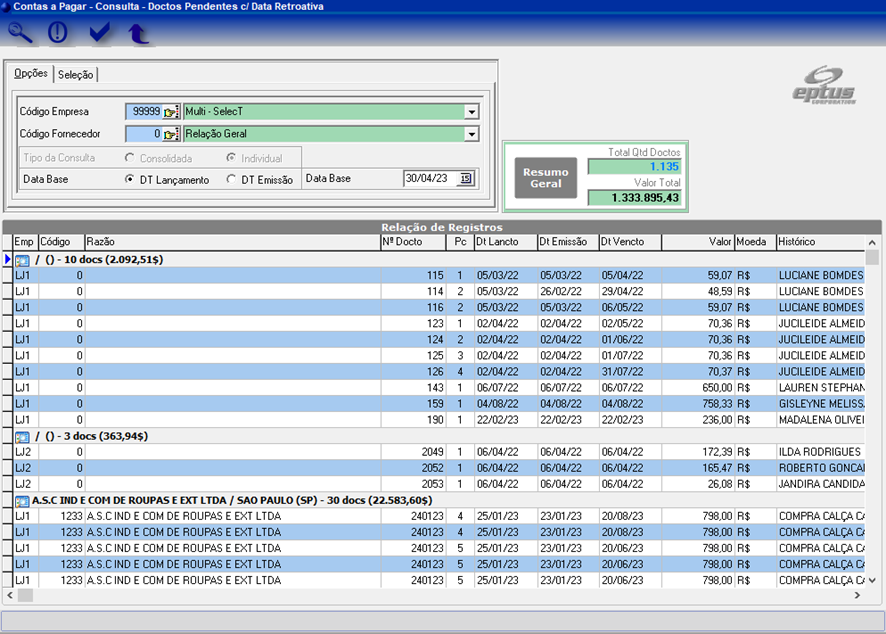Click group icon of the 10 docs group
This screenshot has width=886, height=634.
click(22, 260)
